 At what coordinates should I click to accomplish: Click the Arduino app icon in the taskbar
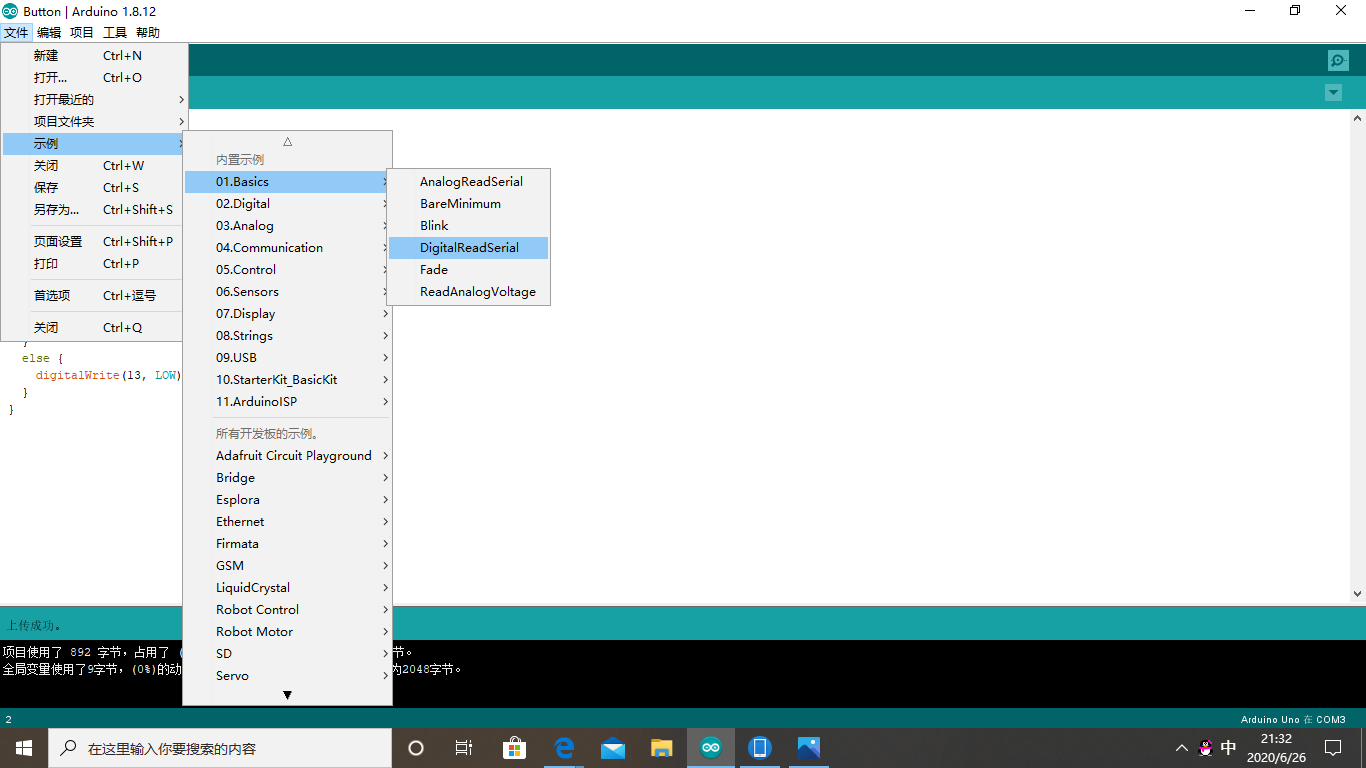tap(710, 748)
